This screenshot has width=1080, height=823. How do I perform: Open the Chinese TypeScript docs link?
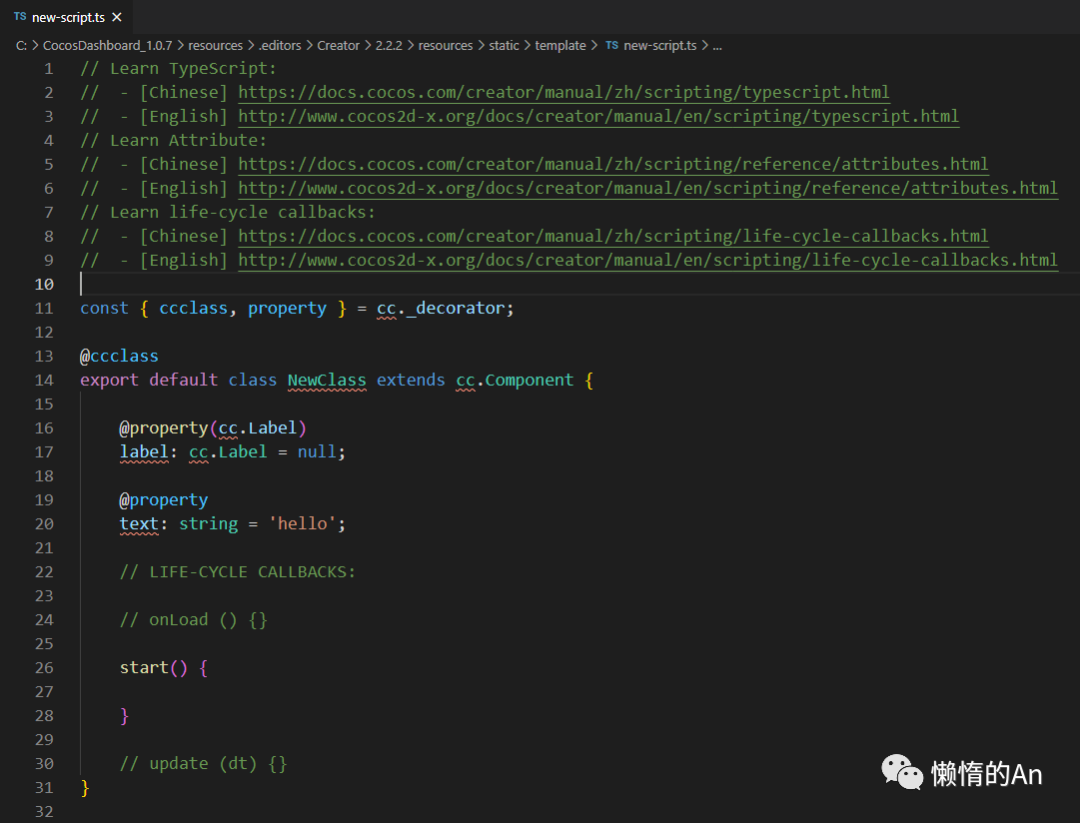pyautogui.click(x=563, y=93)
